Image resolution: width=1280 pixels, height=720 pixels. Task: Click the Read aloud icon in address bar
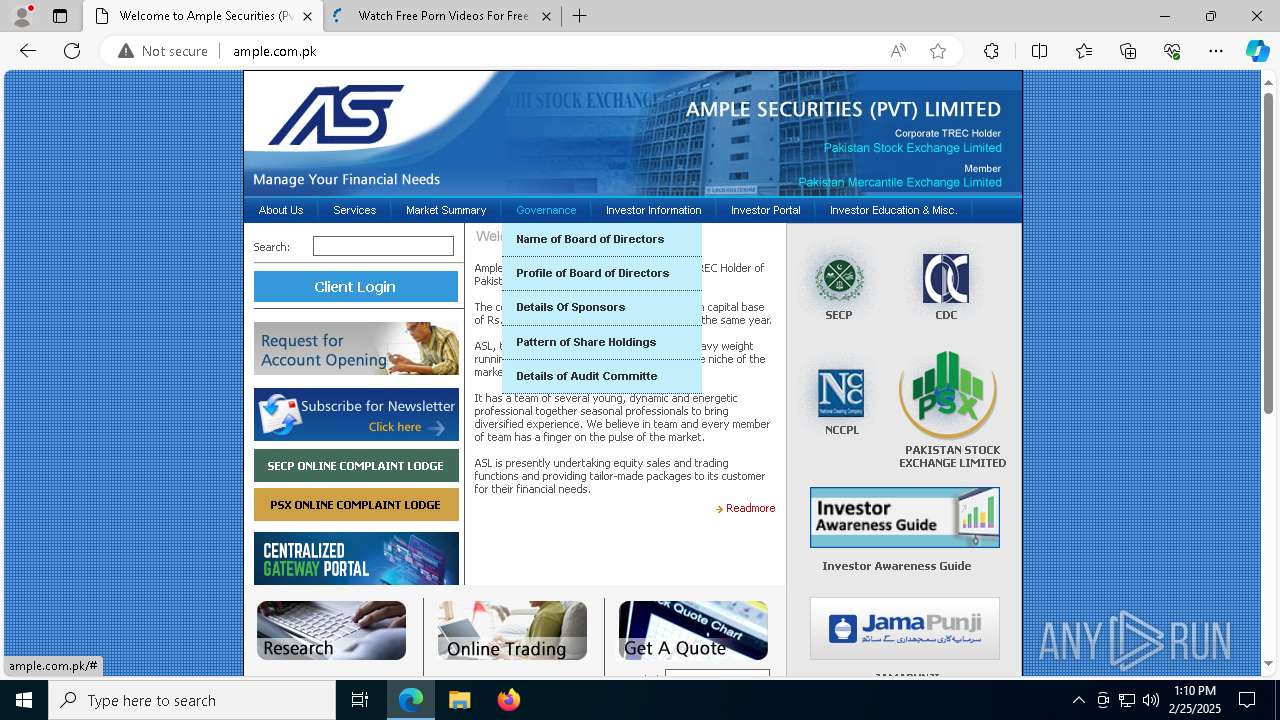[898, 51]
